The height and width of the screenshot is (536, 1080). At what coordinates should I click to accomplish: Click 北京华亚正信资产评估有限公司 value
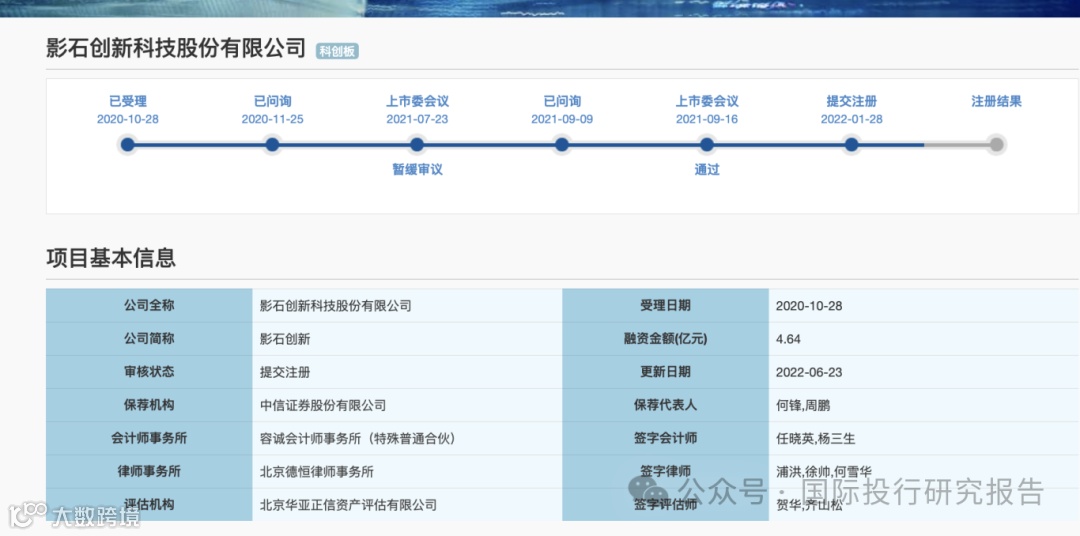coord(349,505)
